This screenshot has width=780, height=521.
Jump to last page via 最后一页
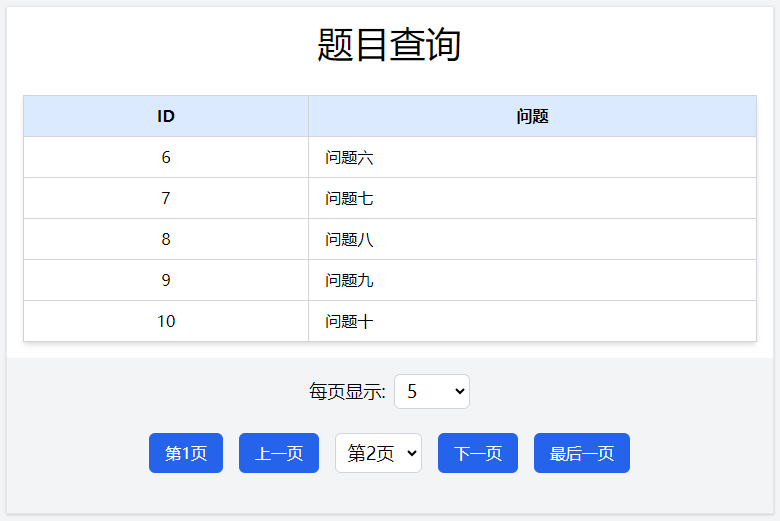pyautogui.click(x=581, y=453)
